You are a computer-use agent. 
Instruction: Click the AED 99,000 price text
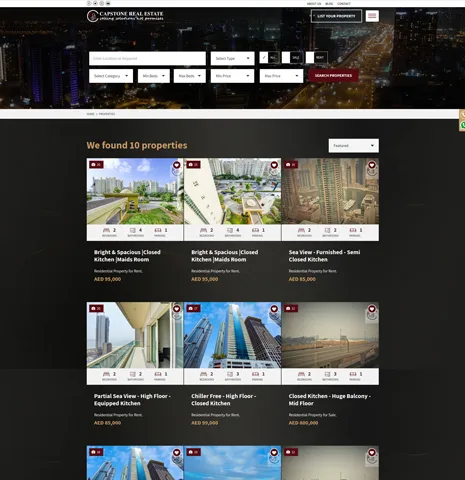click(x=205, y=423)
